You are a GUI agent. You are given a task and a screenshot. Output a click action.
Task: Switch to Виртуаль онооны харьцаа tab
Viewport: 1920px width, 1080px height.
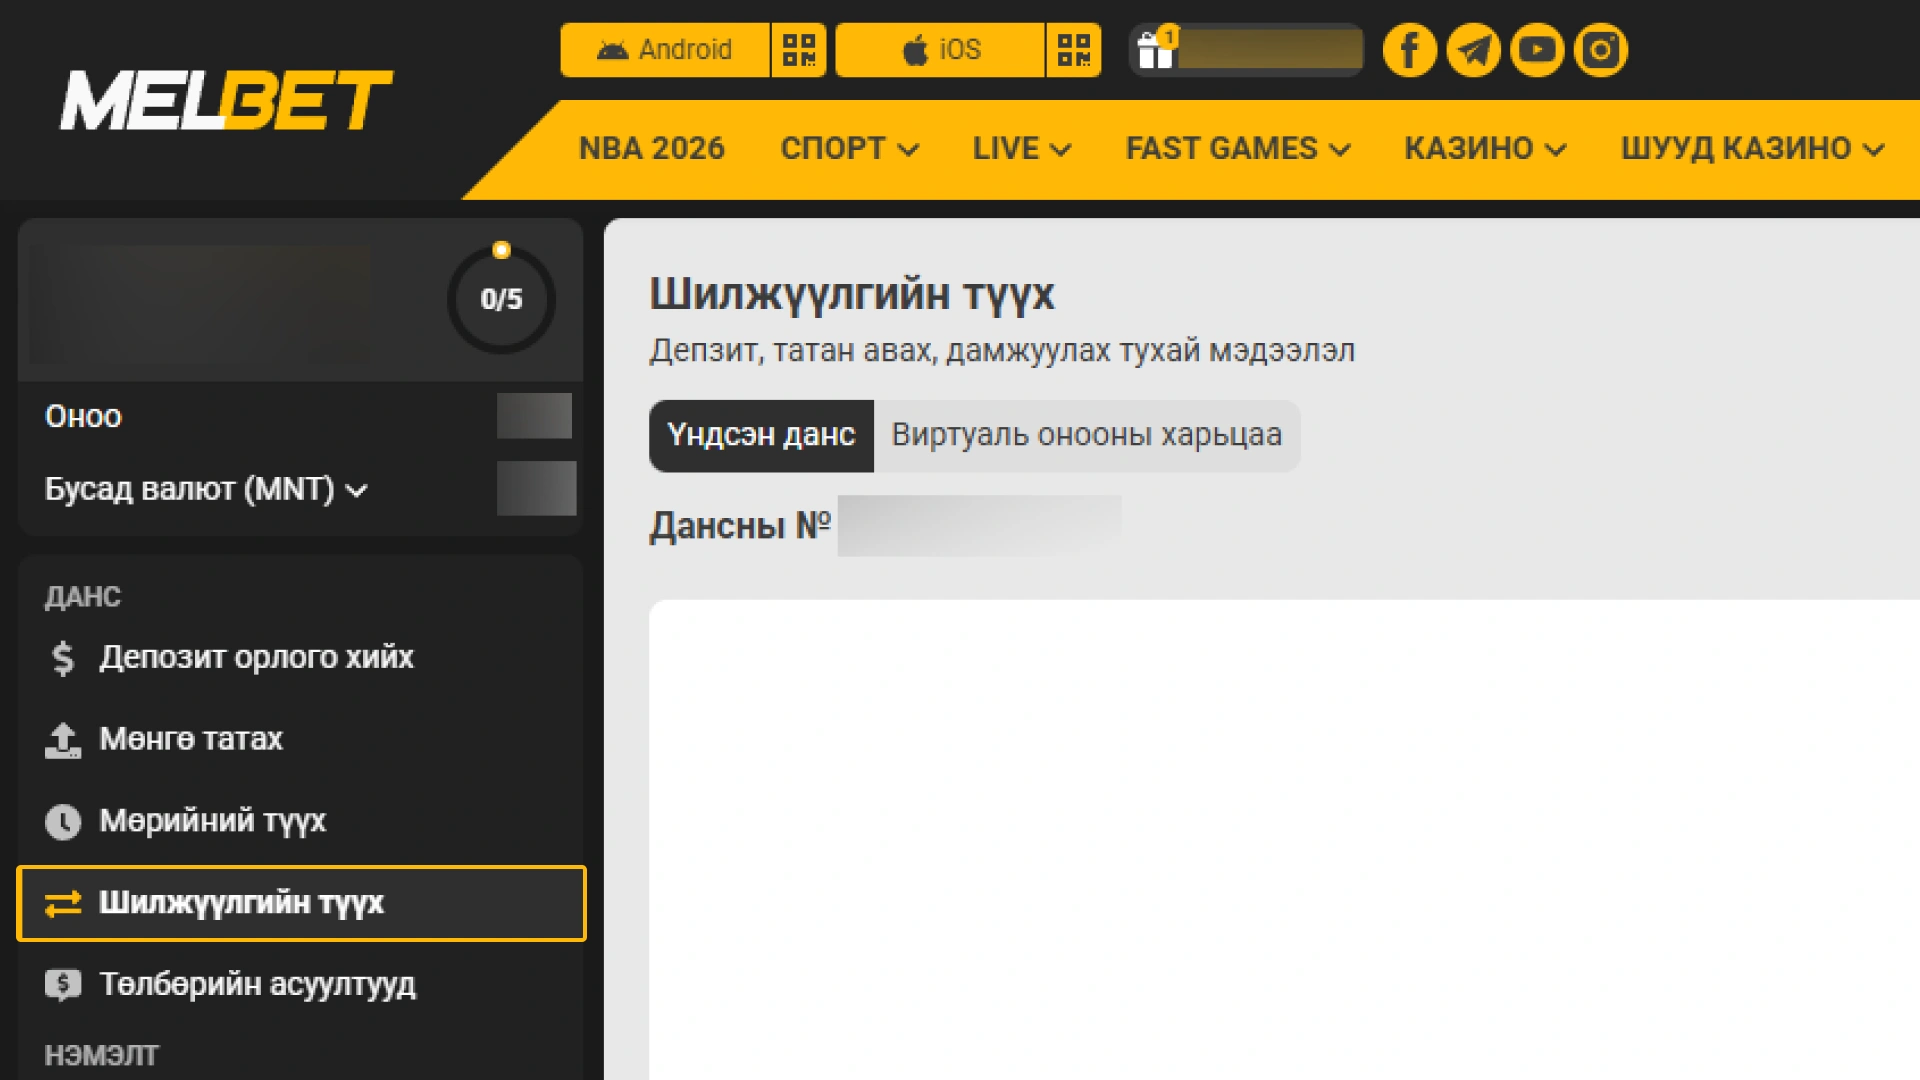pyautogui.click(x=1087, y=435)
